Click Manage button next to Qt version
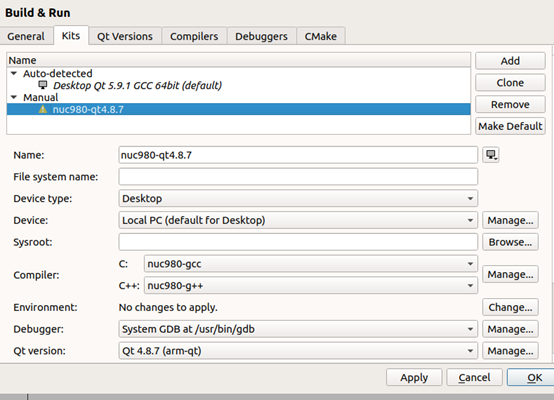The height and width of the screenshot is (400, 554). click(510, 351)
